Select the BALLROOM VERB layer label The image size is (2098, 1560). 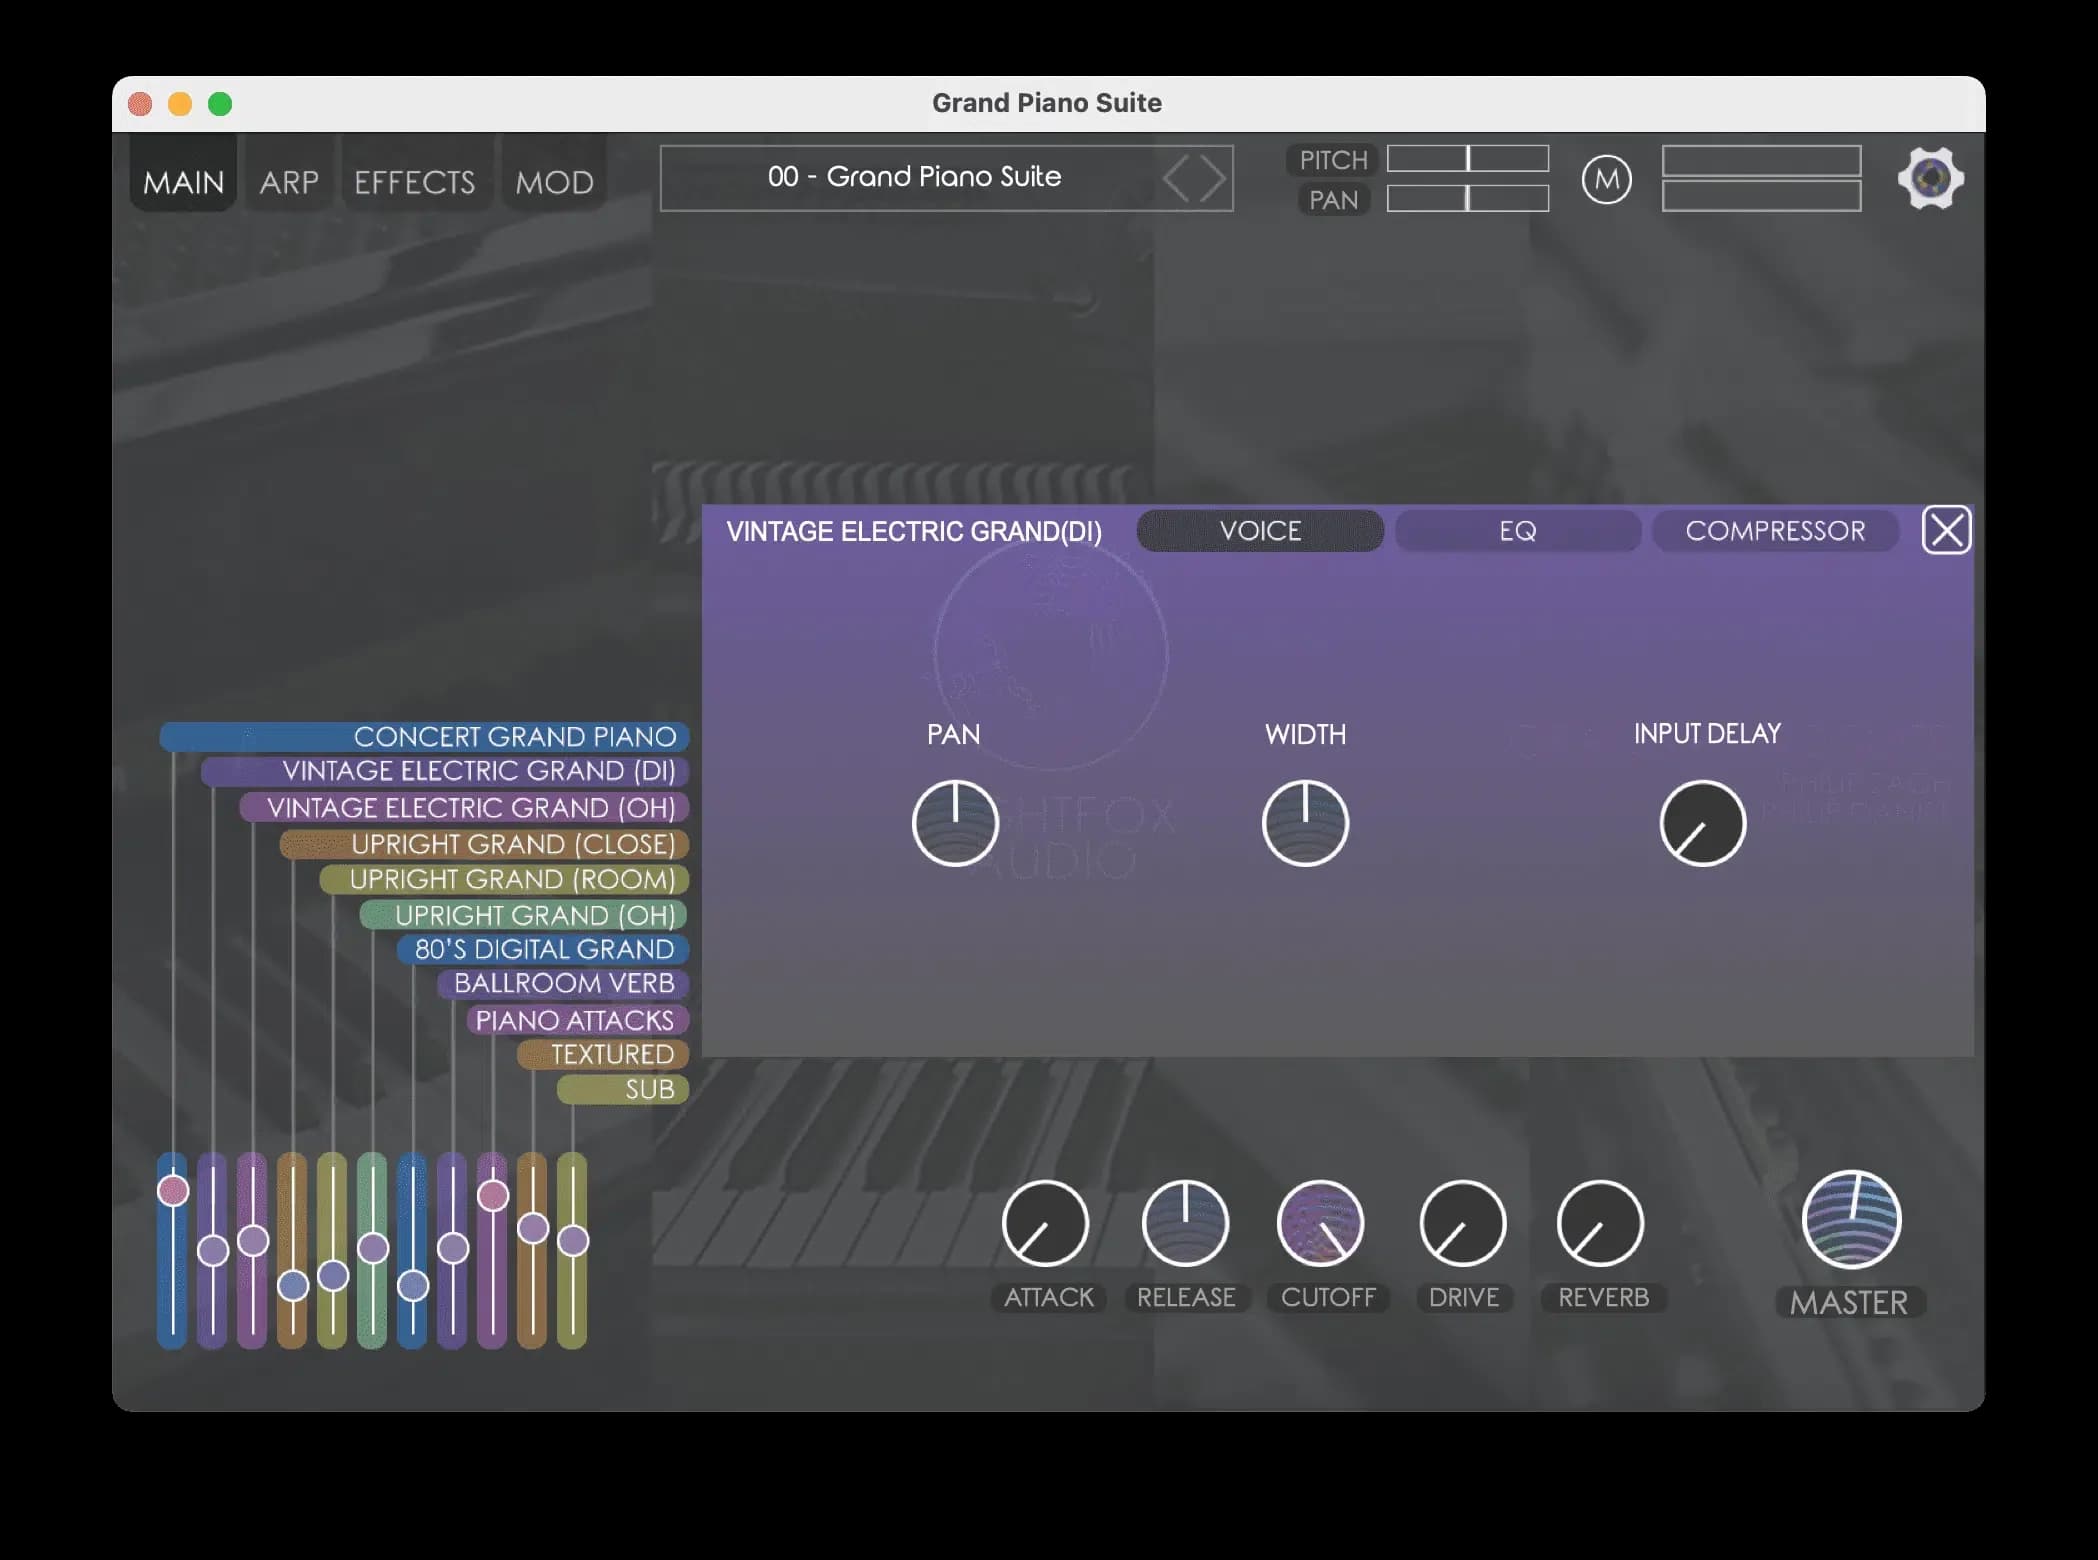coord(563,984)
